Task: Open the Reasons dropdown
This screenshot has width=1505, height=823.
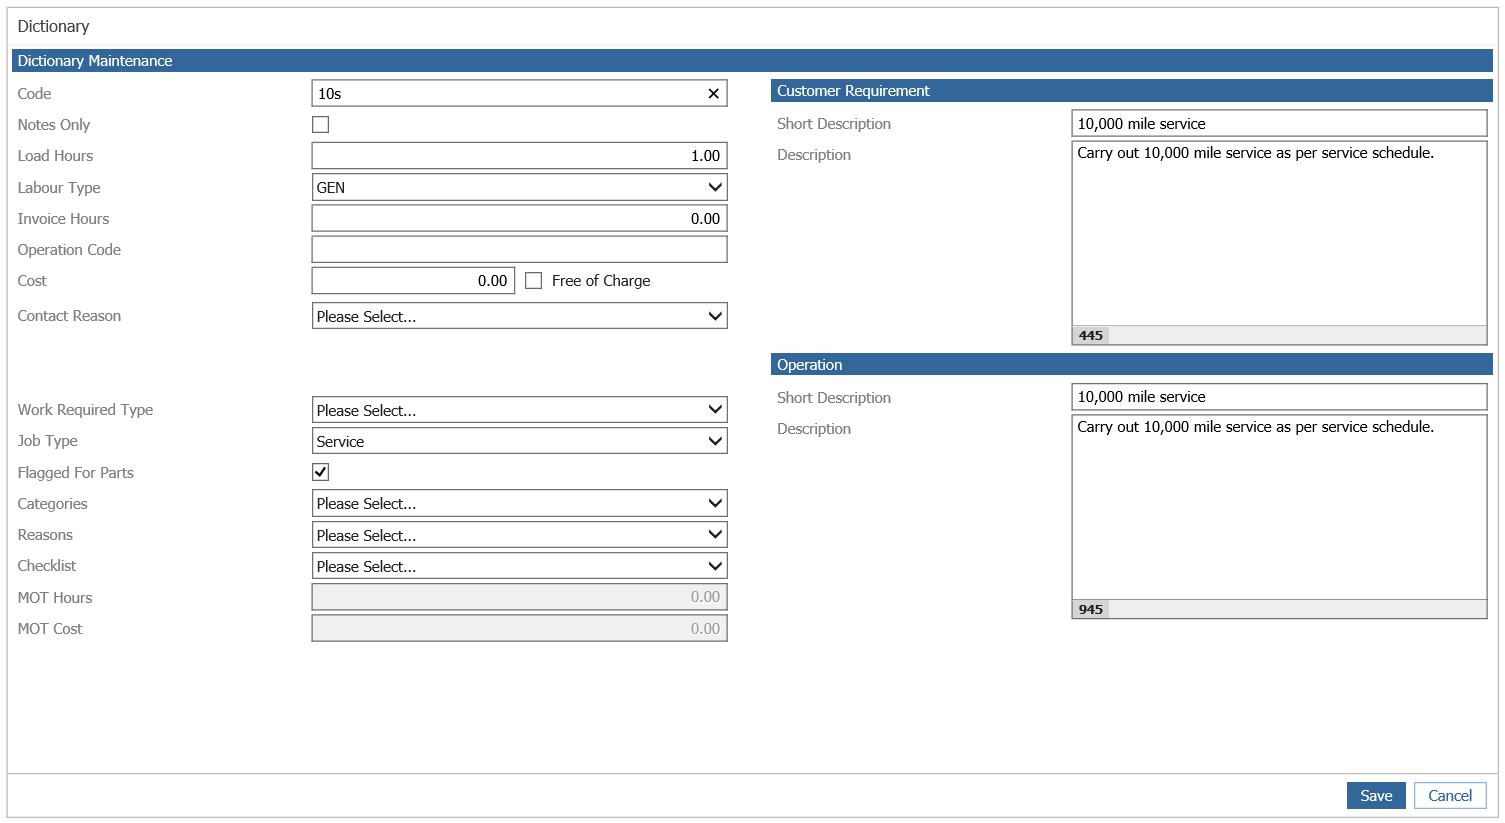Action: tap(519, 535)
